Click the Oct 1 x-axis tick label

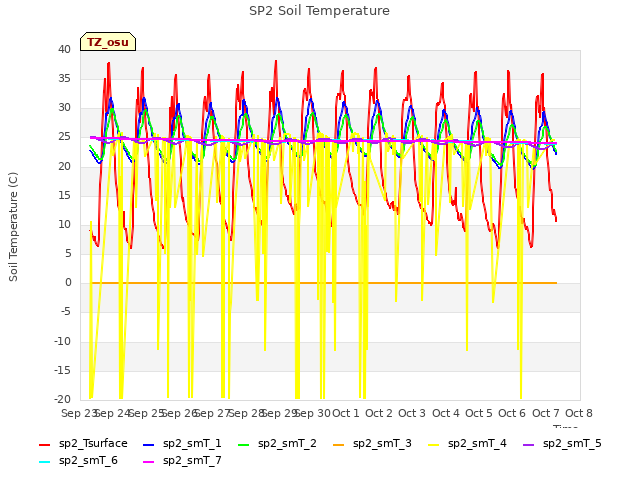[x=346, y=413]
